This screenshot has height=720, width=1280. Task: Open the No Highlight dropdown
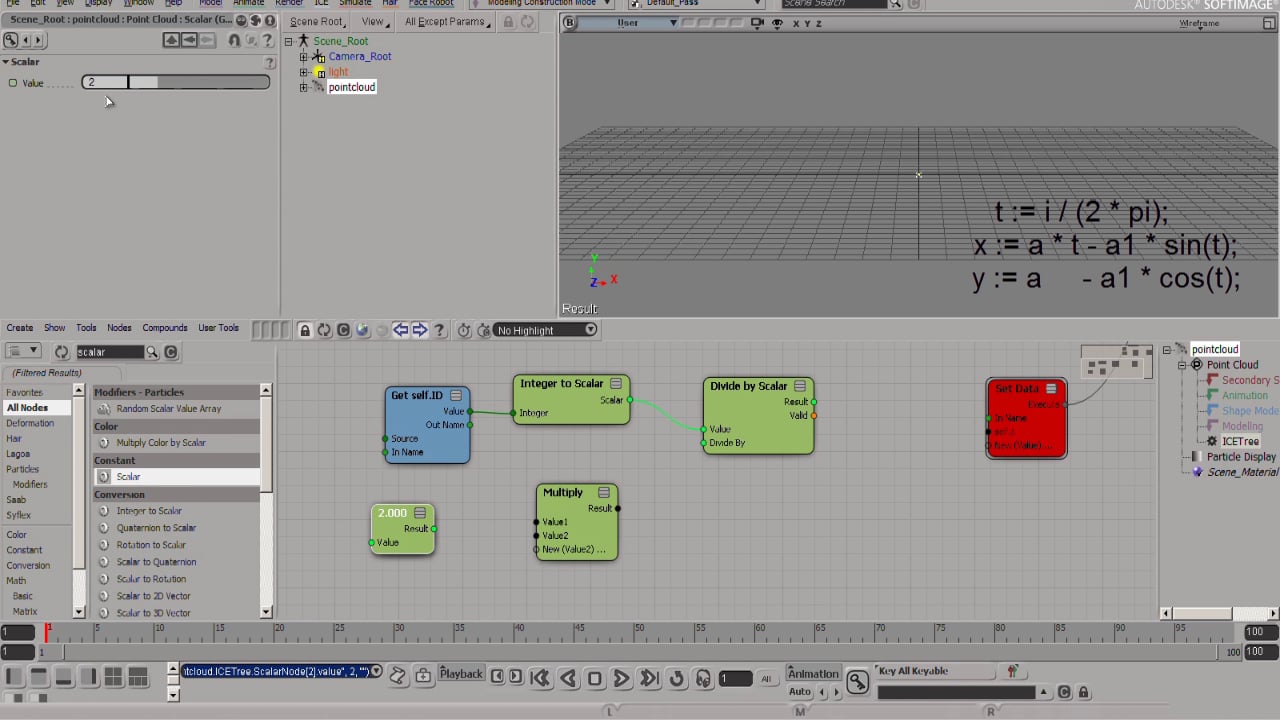point(545,330)
